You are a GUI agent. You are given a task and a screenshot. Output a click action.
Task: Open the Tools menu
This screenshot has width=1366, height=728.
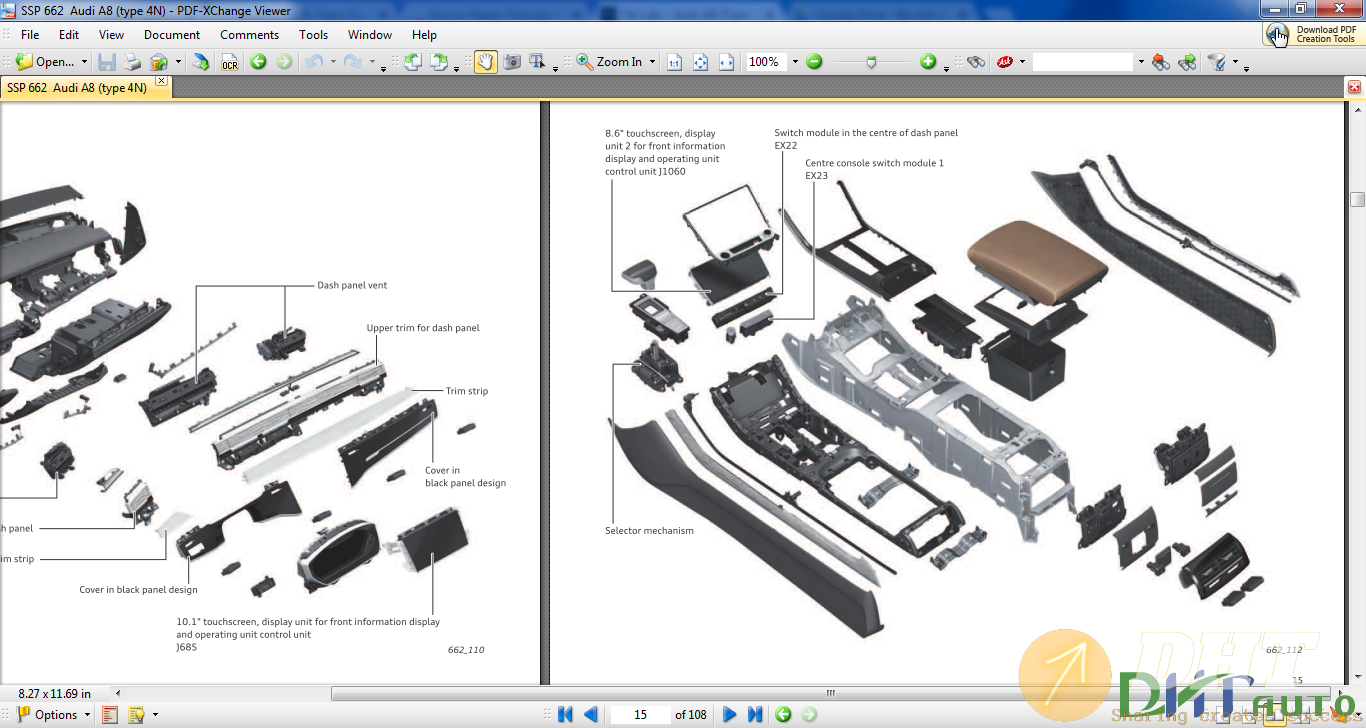[314, 34]
